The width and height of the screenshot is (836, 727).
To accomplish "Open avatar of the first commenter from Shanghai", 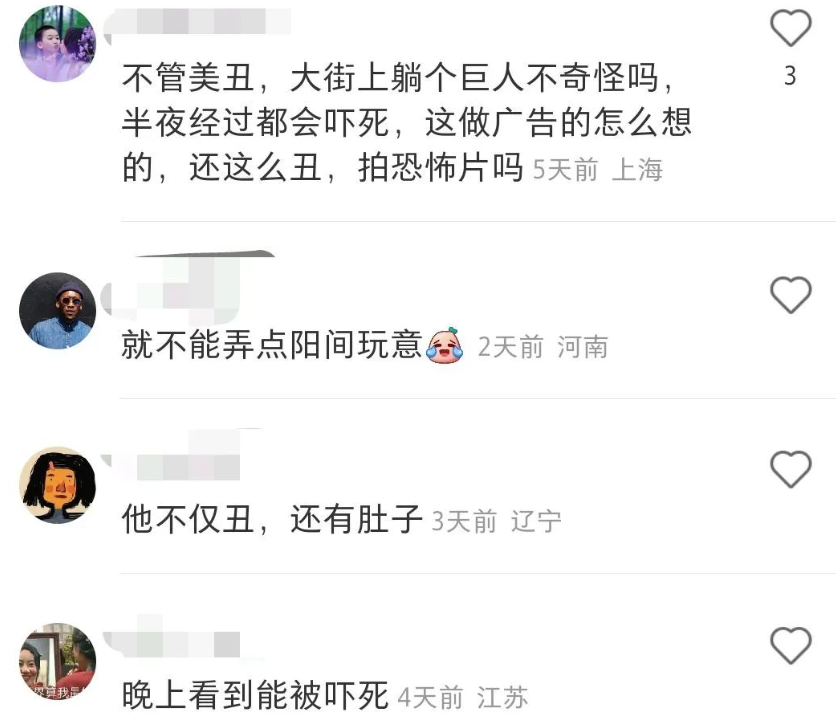I will click(58, 43).
